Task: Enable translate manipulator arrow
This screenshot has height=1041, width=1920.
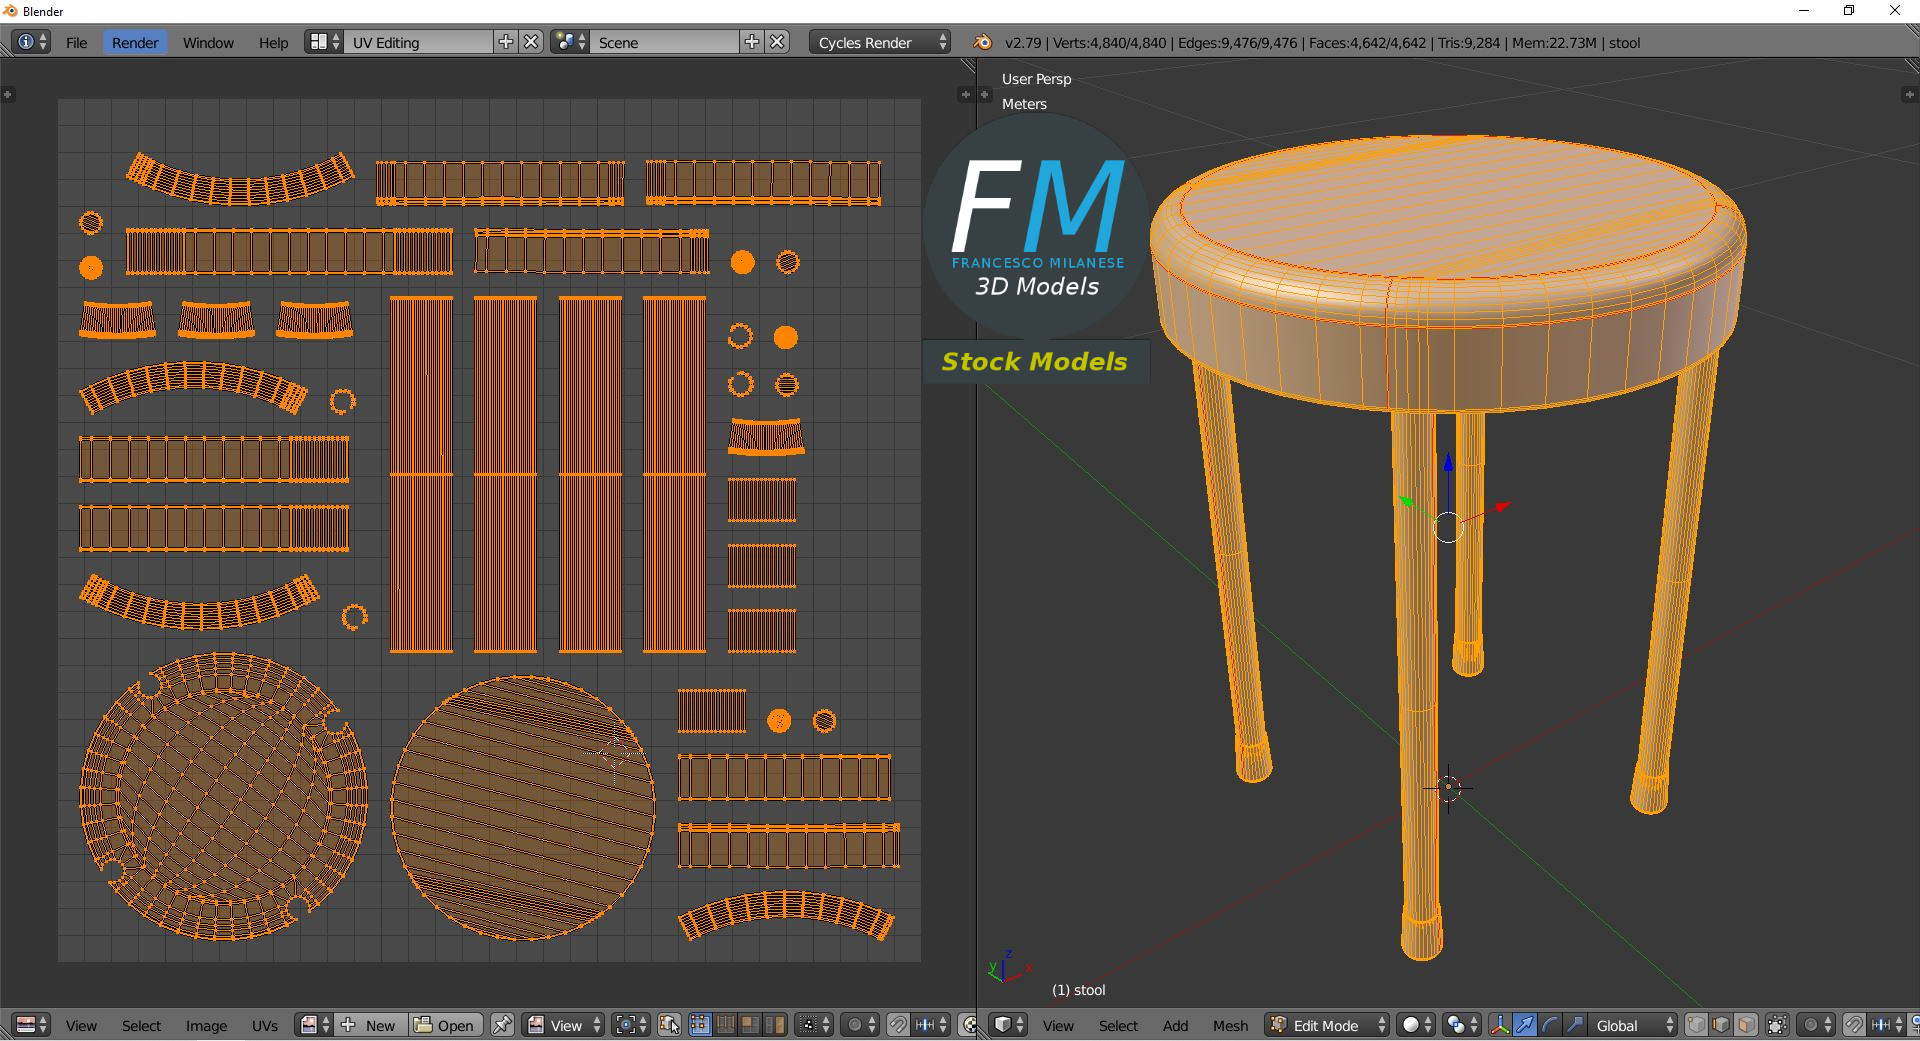Action: coord(1525,1025)
